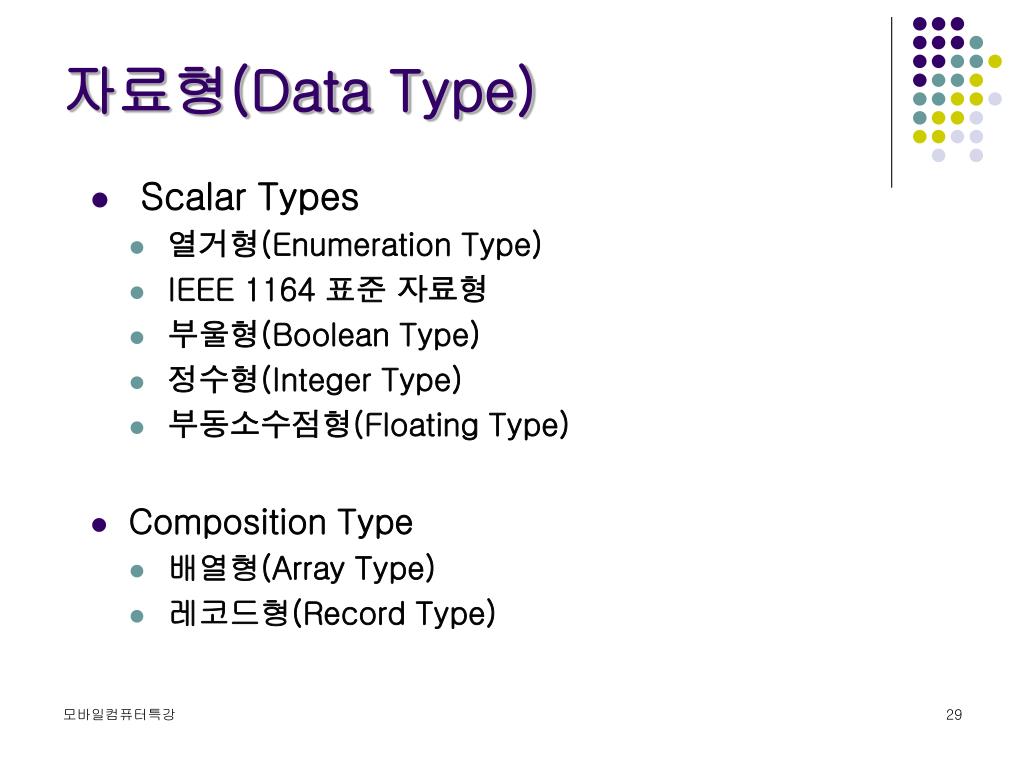Screen dimensions: 1024x768
Task: Click the teal bullet before Enumeration Type
Action: coord(136,248)
